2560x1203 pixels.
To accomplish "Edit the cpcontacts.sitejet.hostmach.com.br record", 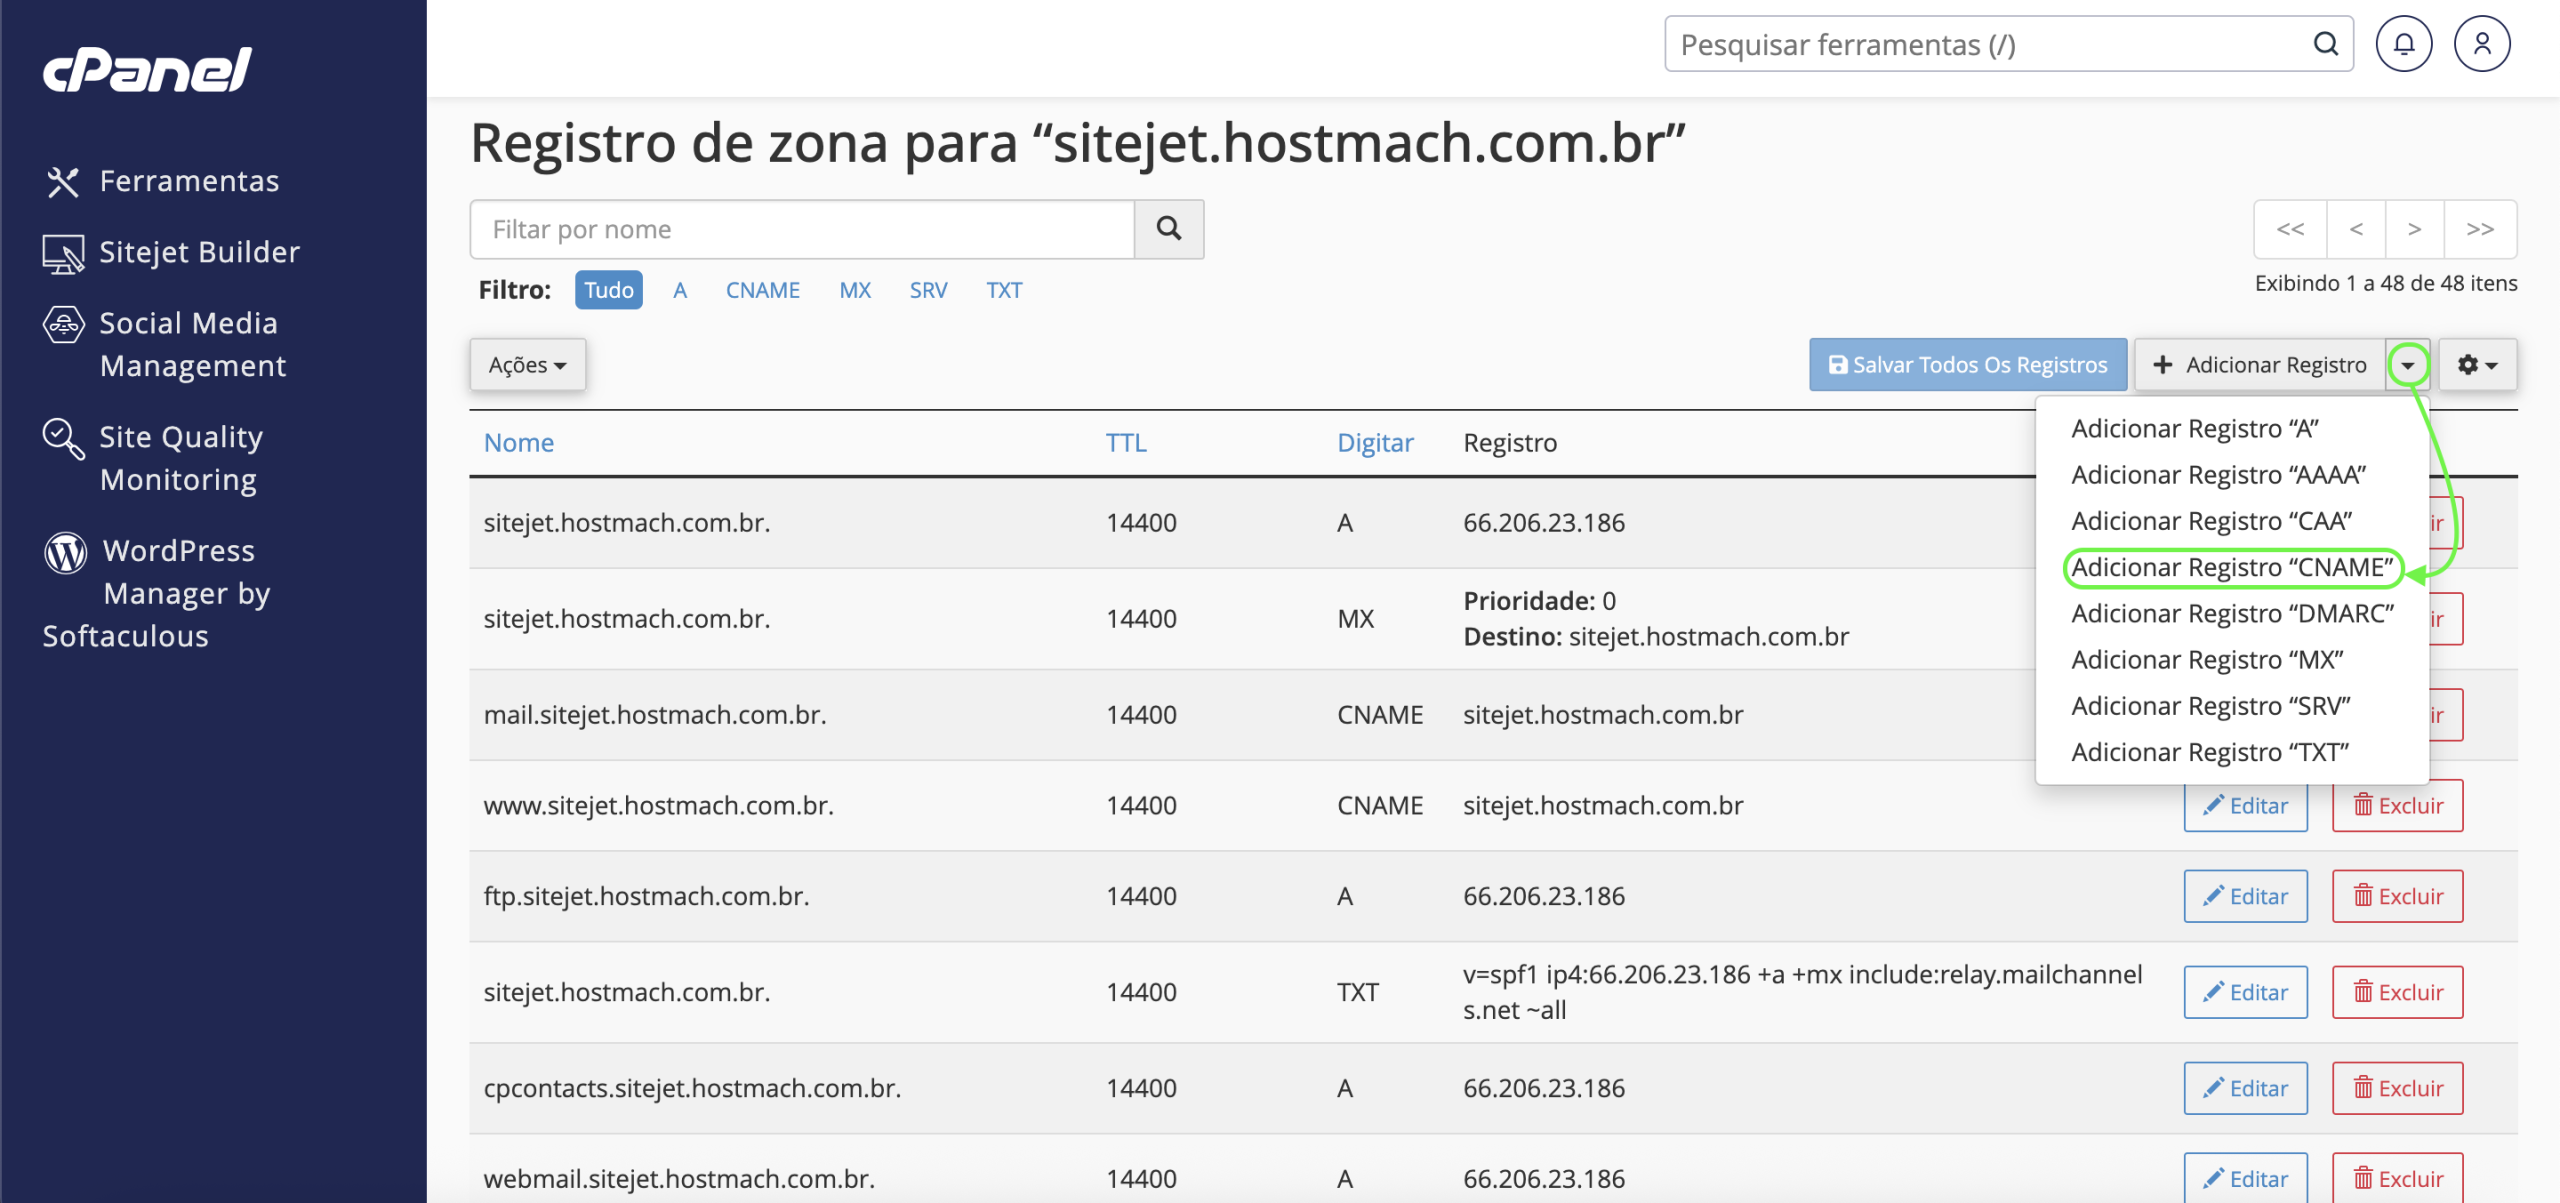I will [x=2246, y=1088].
